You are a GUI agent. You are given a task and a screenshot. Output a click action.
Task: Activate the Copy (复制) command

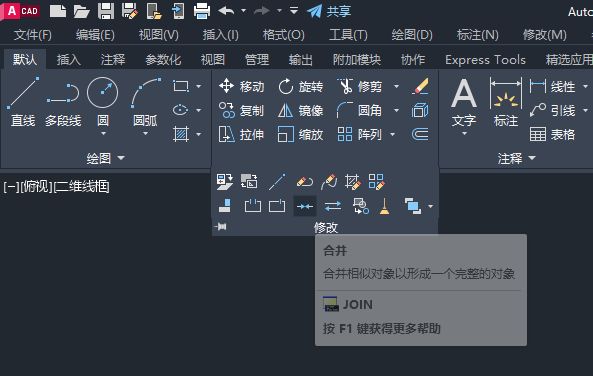[x=241, y=110]
